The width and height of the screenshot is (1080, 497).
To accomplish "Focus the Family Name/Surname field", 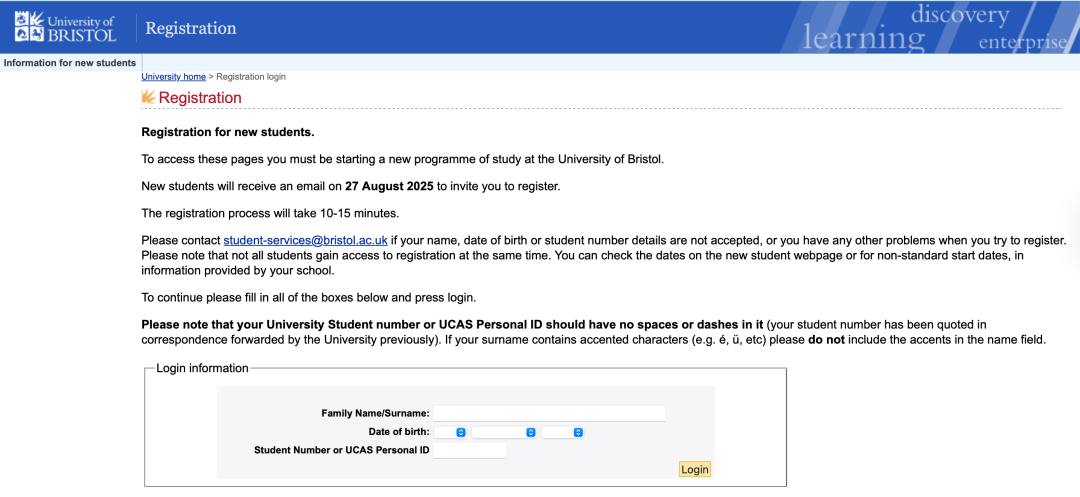I will point(549,413).
